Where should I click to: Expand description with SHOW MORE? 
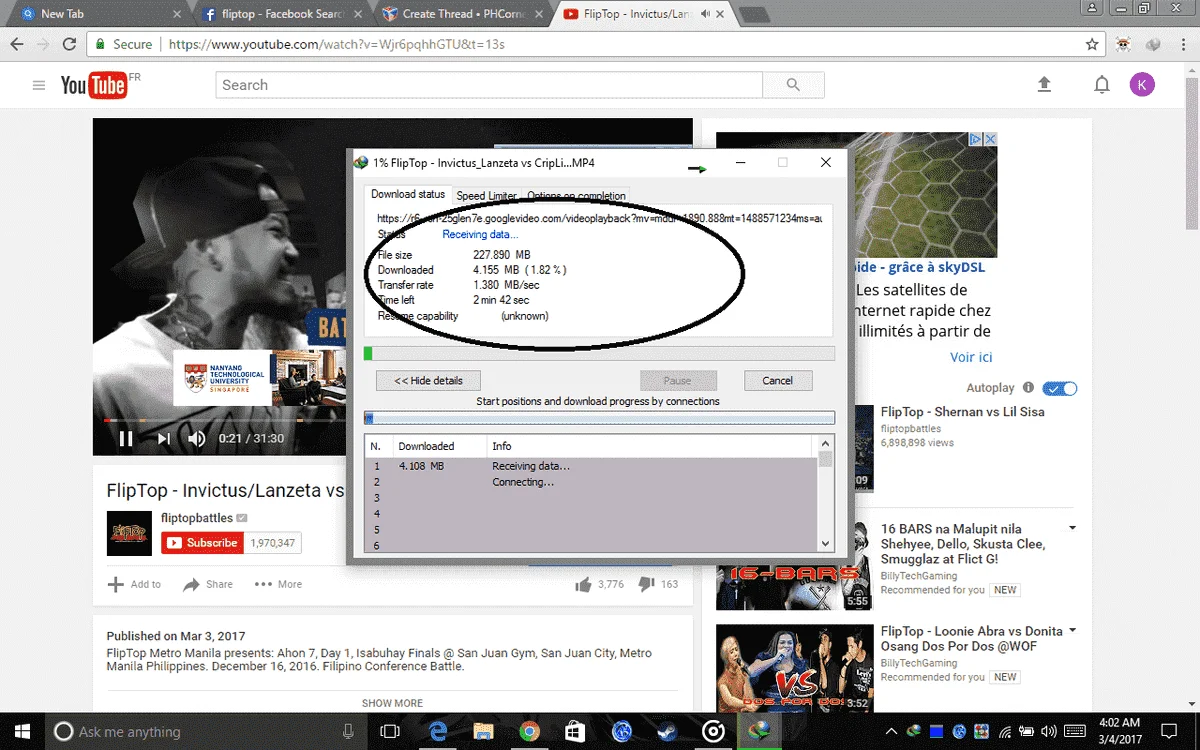pyautogui.click(x=392, y=703)
